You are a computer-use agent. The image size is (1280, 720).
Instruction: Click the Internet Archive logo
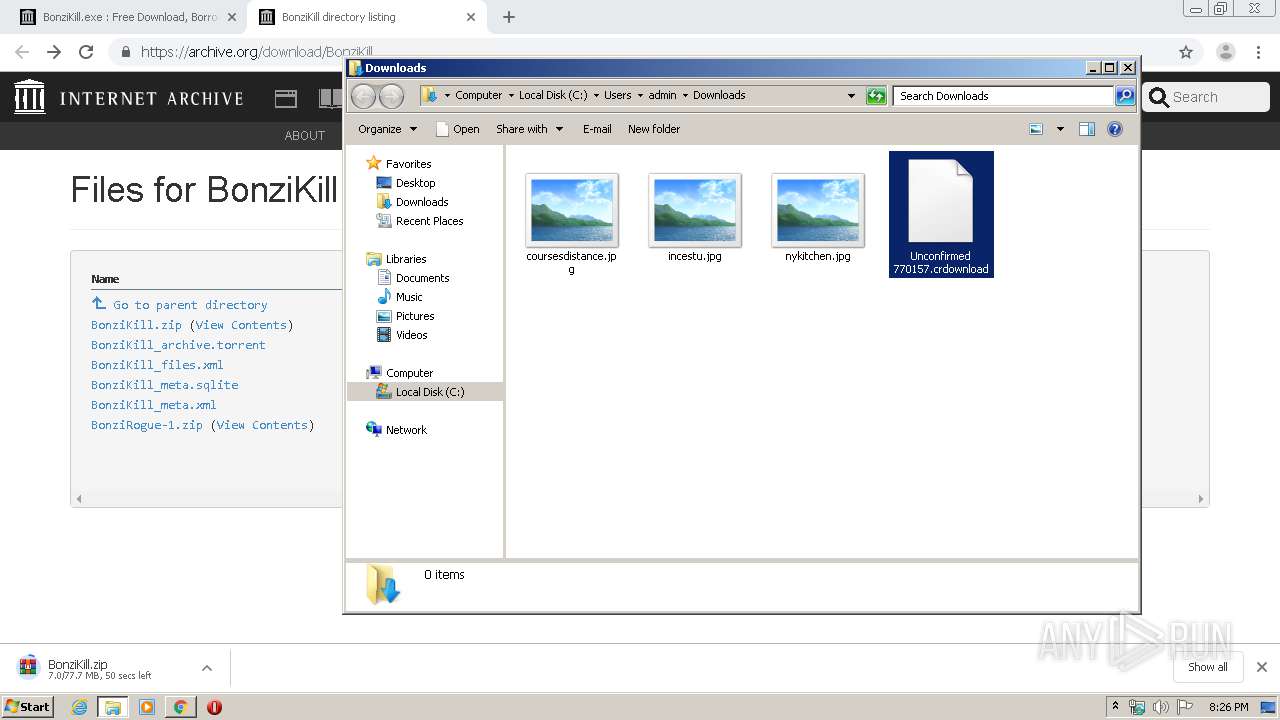pyautogui.click(x=129, y=97)
